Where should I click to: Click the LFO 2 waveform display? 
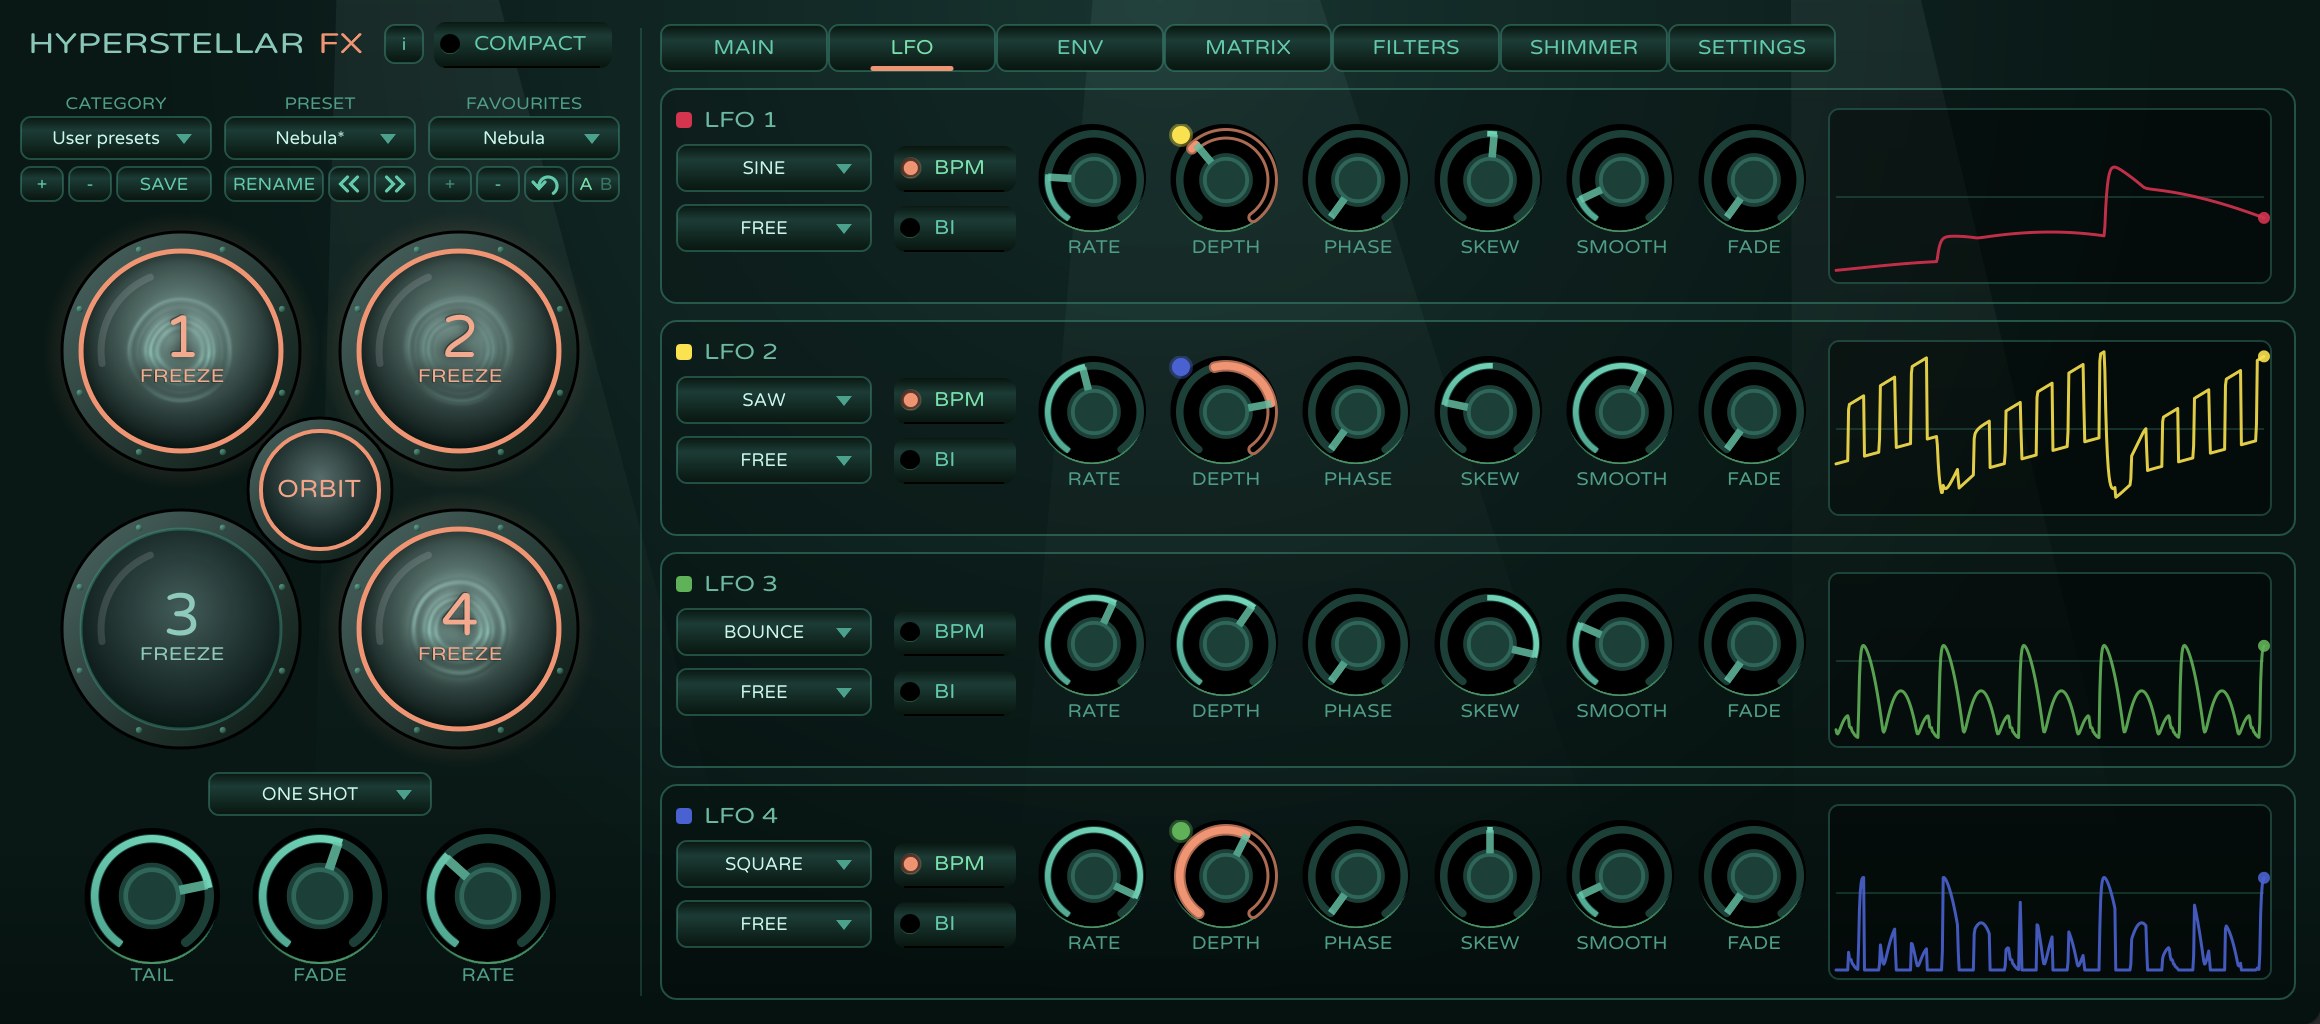coord(2050,428)
